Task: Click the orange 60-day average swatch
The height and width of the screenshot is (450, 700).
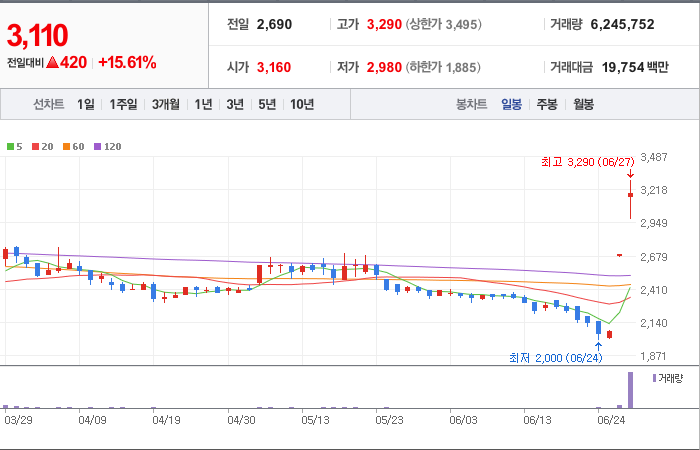Action: pos(66,146)
